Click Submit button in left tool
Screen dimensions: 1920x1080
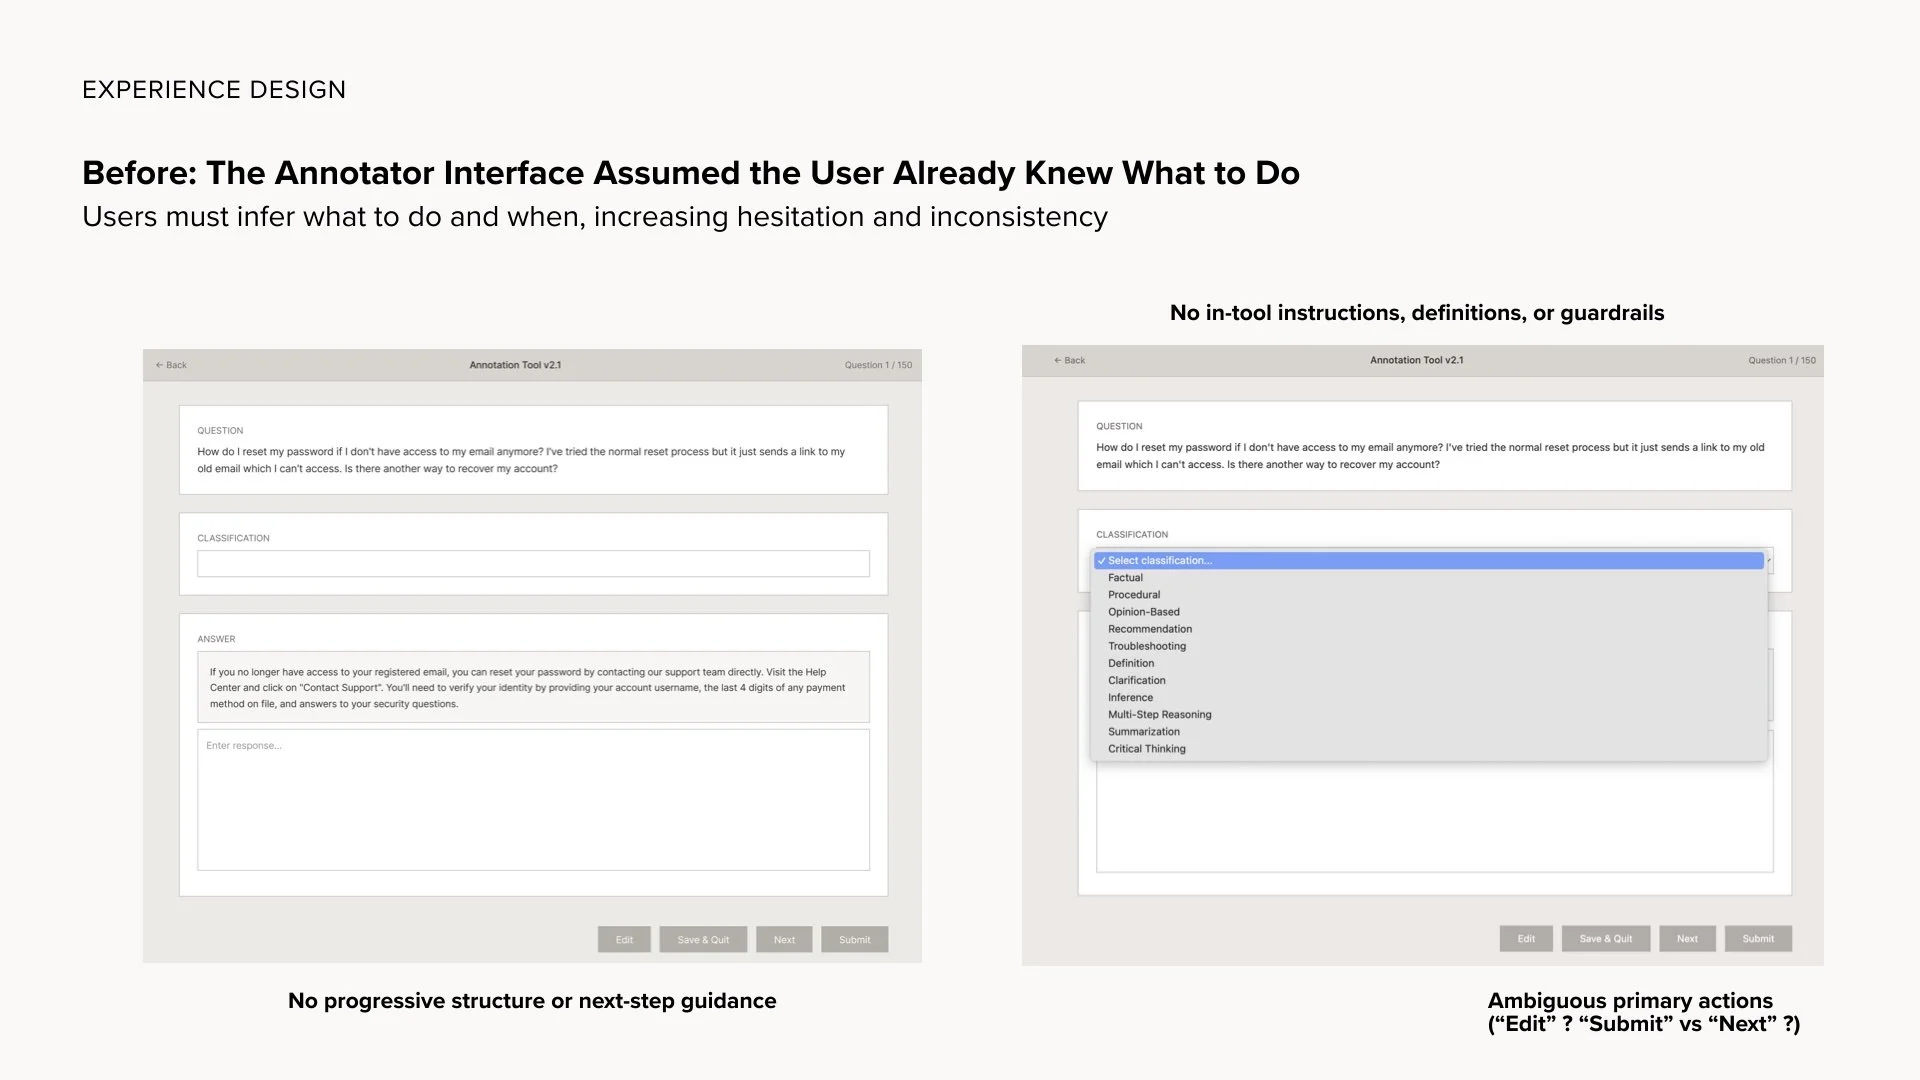tap(854, 940)
